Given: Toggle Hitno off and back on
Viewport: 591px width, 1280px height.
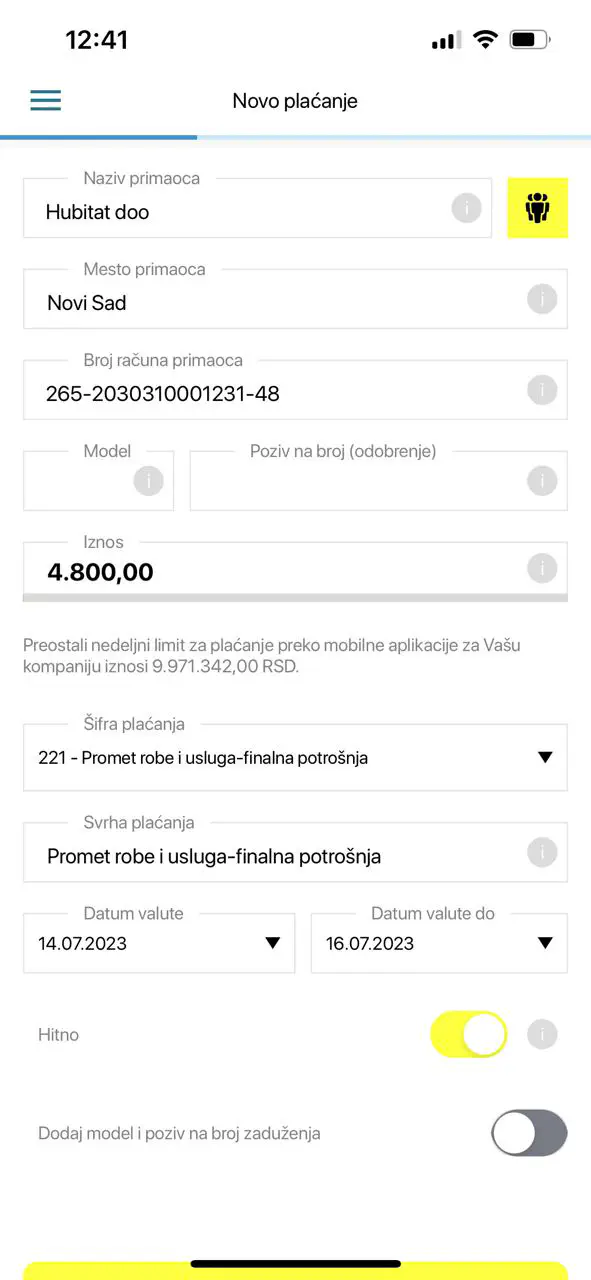Looking at the screenshot, I should pos(468,1034).
